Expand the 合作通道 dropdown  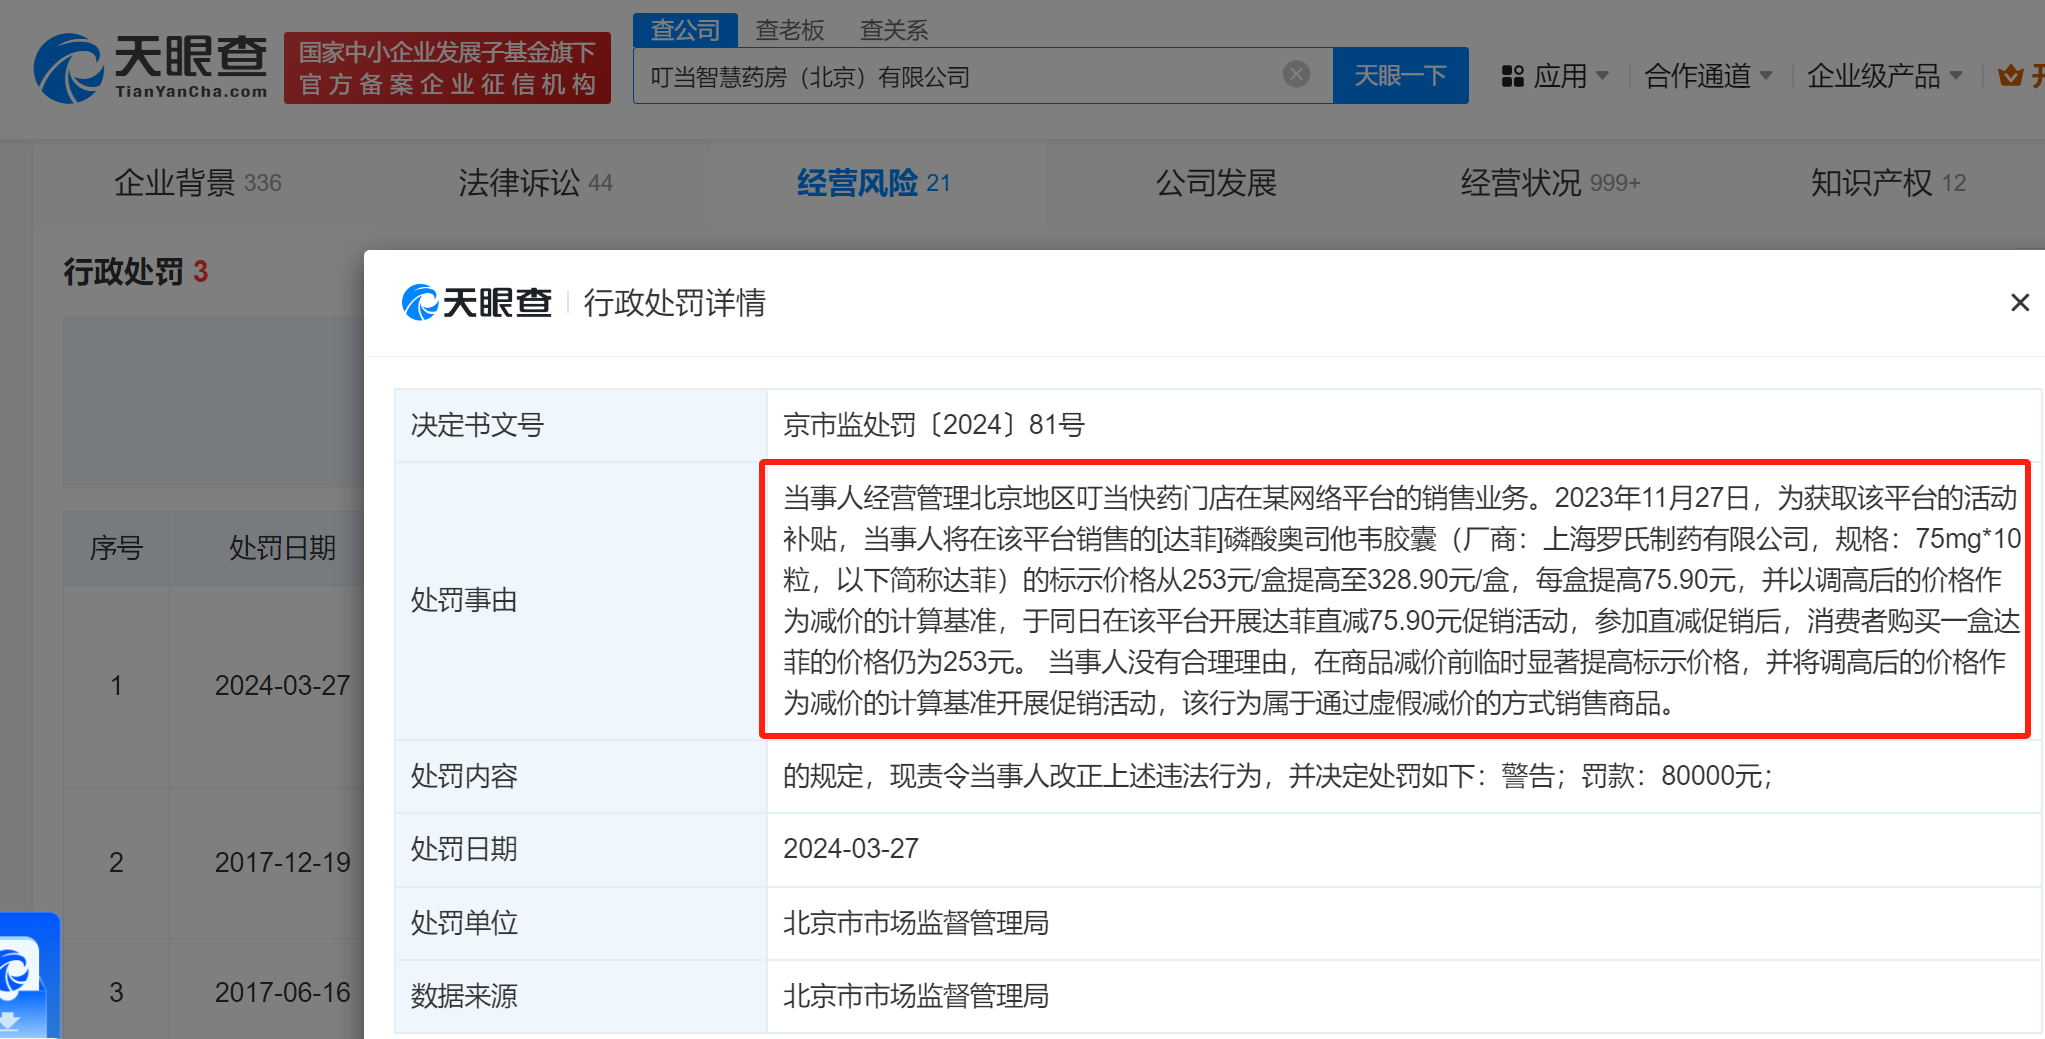click(1708, 75)
